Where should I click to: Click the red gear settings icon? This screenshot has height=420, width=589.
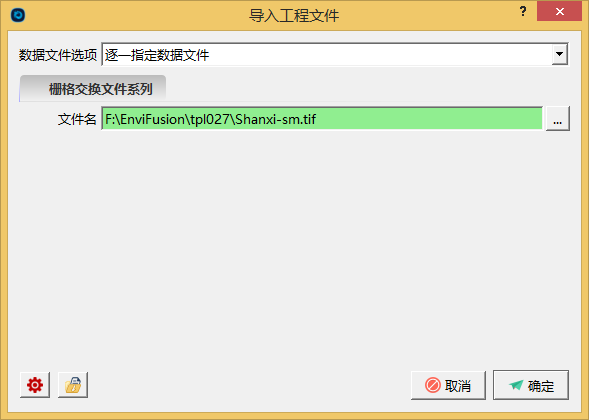click(35, 385)
